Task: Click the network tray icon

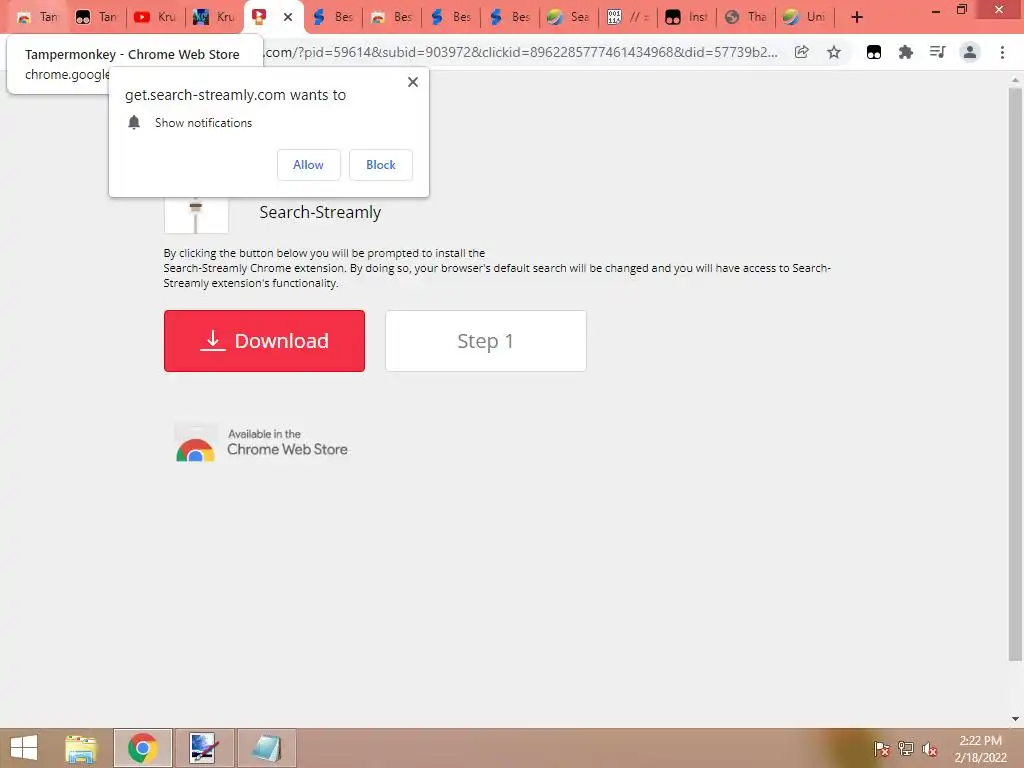Action: 906,749
